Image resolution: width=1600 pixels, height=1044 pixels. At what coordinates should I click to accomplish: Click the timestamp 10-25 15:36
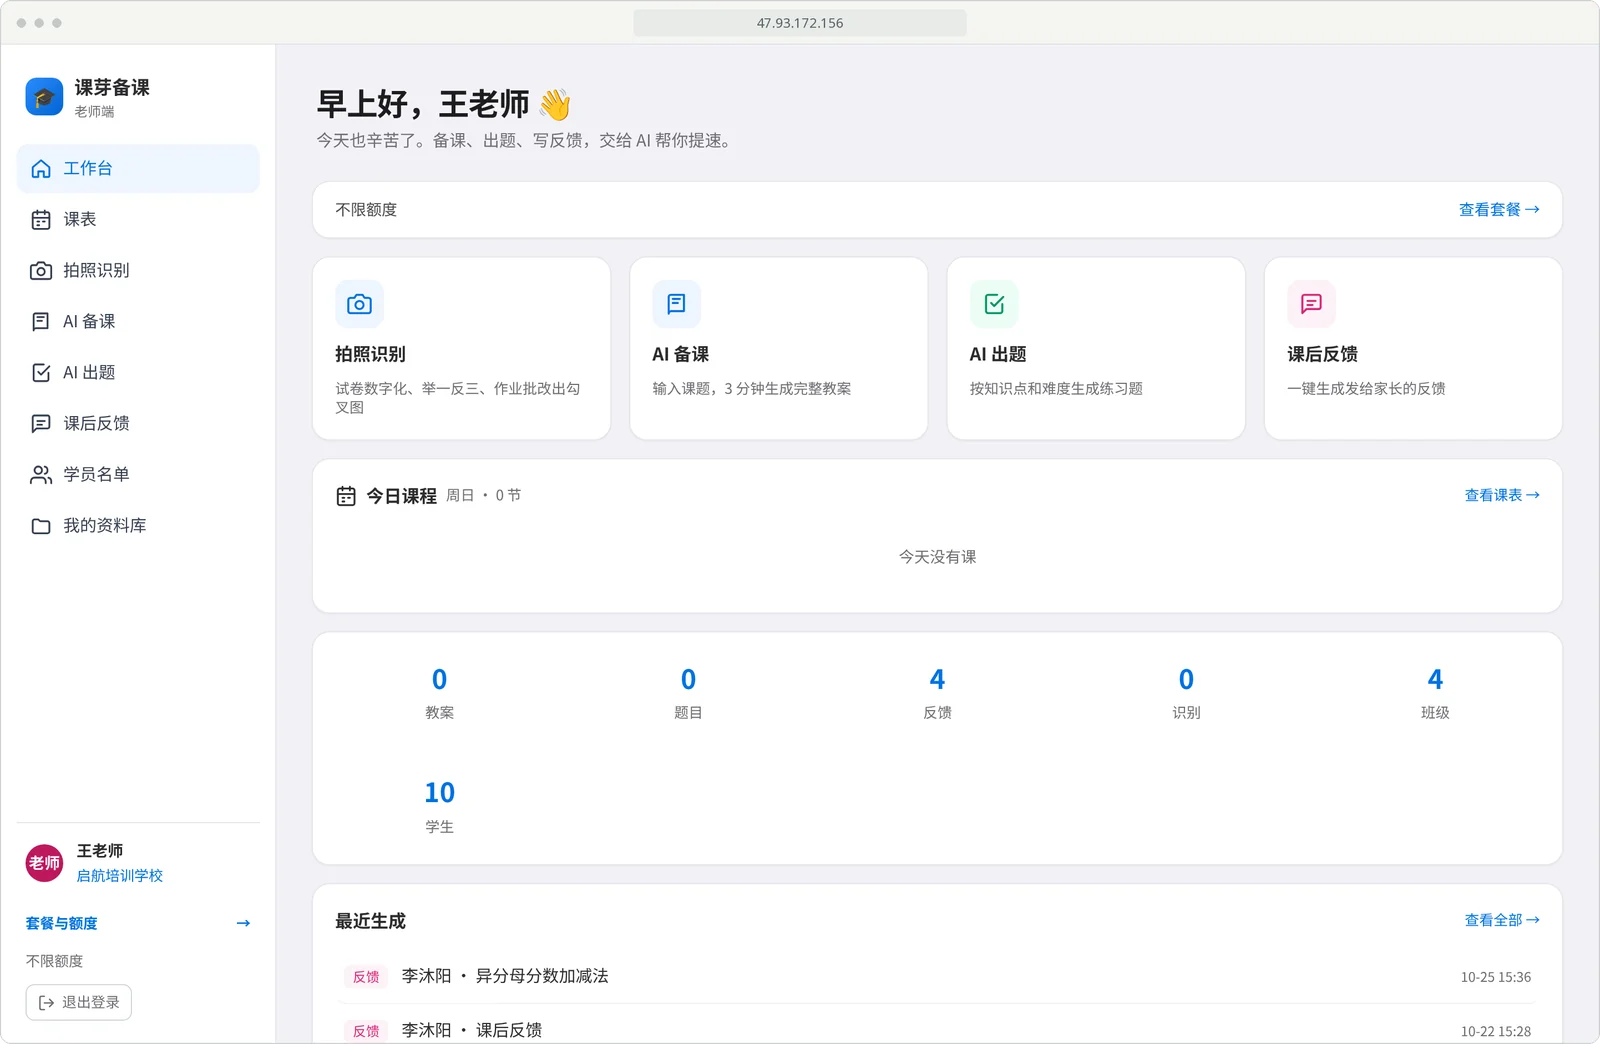(1495, 977)
